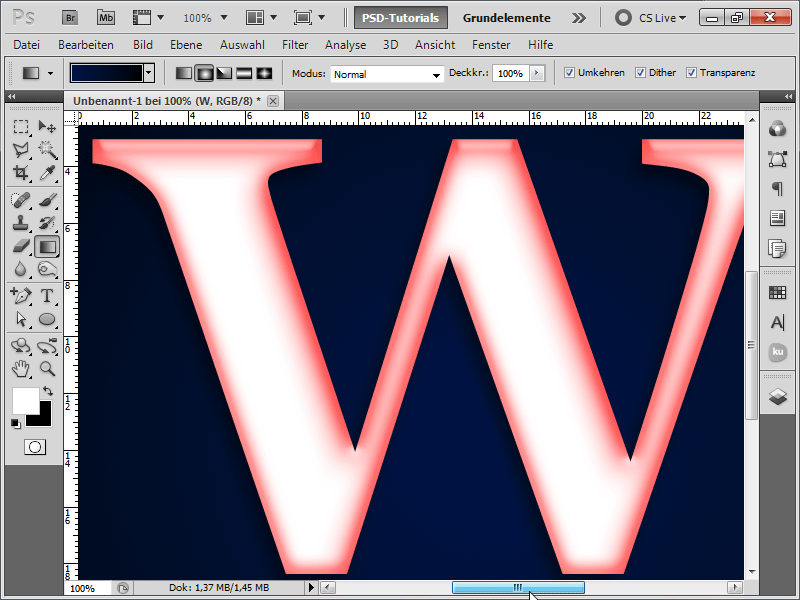Select the Pen tool
Viewport: 800px width, 600px height.
click(x=21, y=295)
